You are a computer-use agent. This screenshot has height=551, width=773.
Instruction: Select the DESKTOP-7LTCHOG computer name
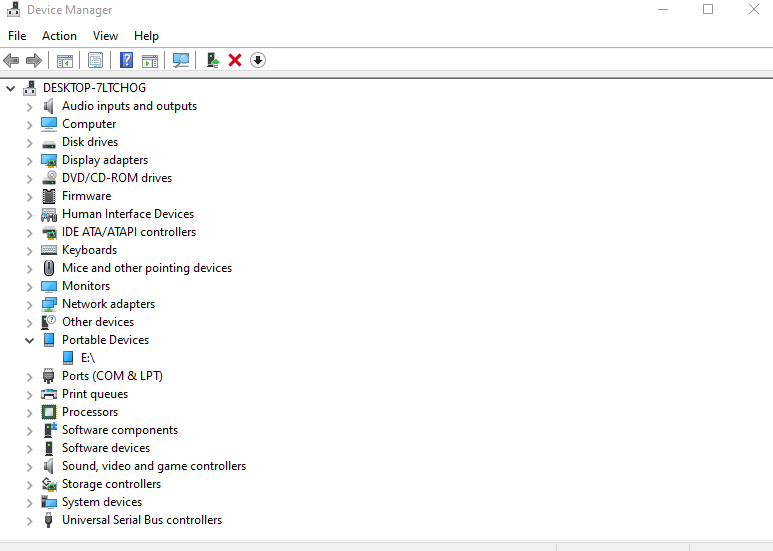tap(94, 88)
